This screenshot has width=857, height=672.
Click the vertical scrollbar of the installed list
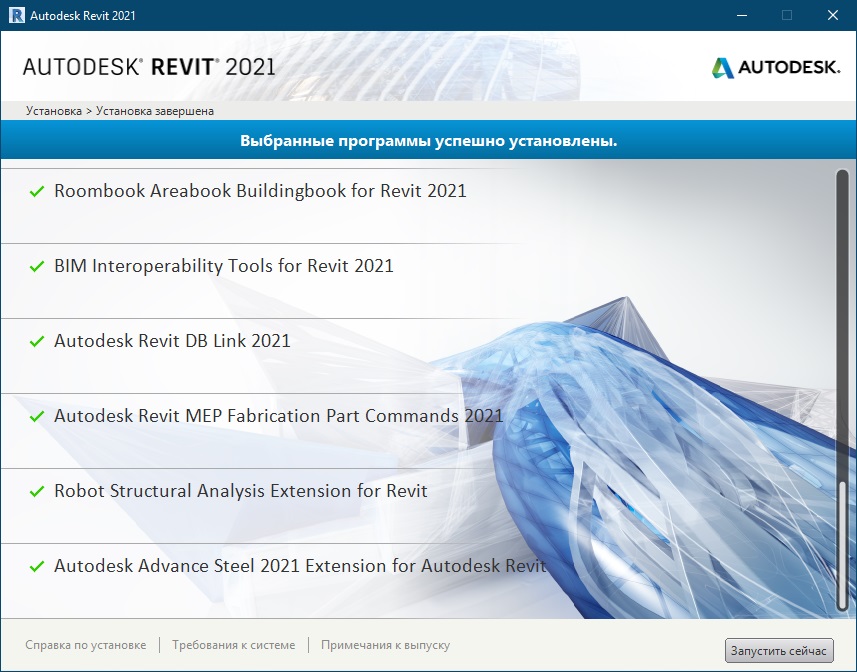[841, 390]
